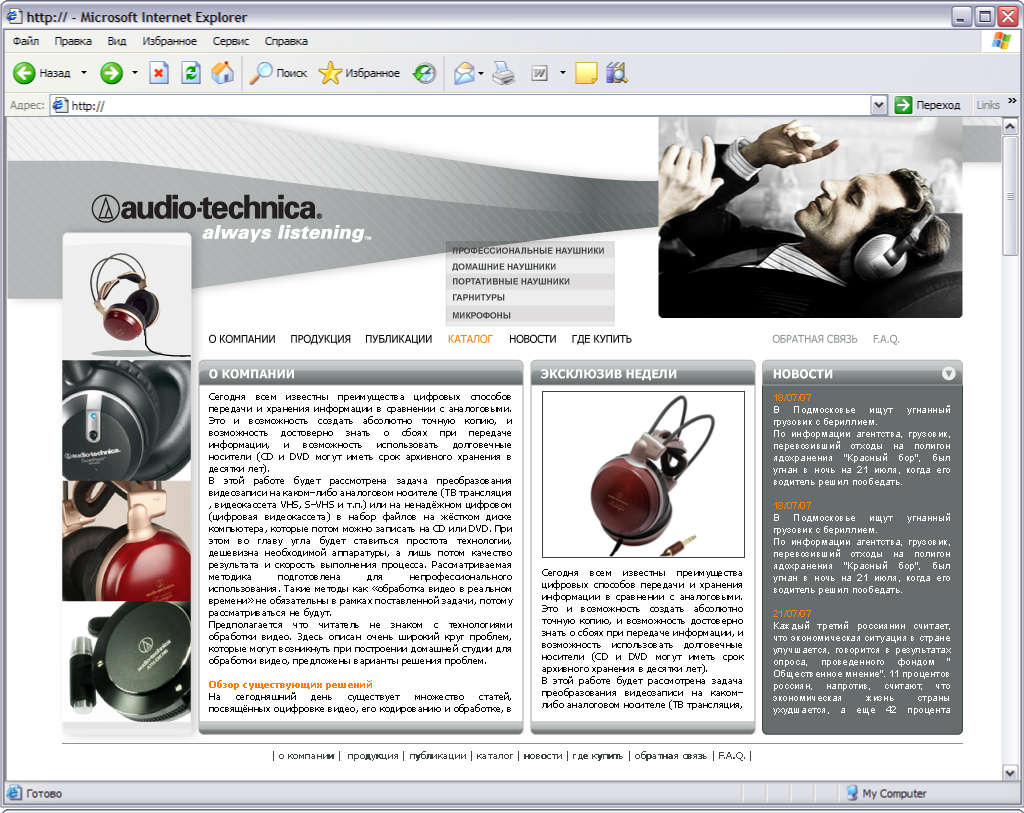The height and width of the screenshot is (813, 1024).
Task: Open ГДЕ КУПИТЬ navigation link
Action: pos(601,339)
